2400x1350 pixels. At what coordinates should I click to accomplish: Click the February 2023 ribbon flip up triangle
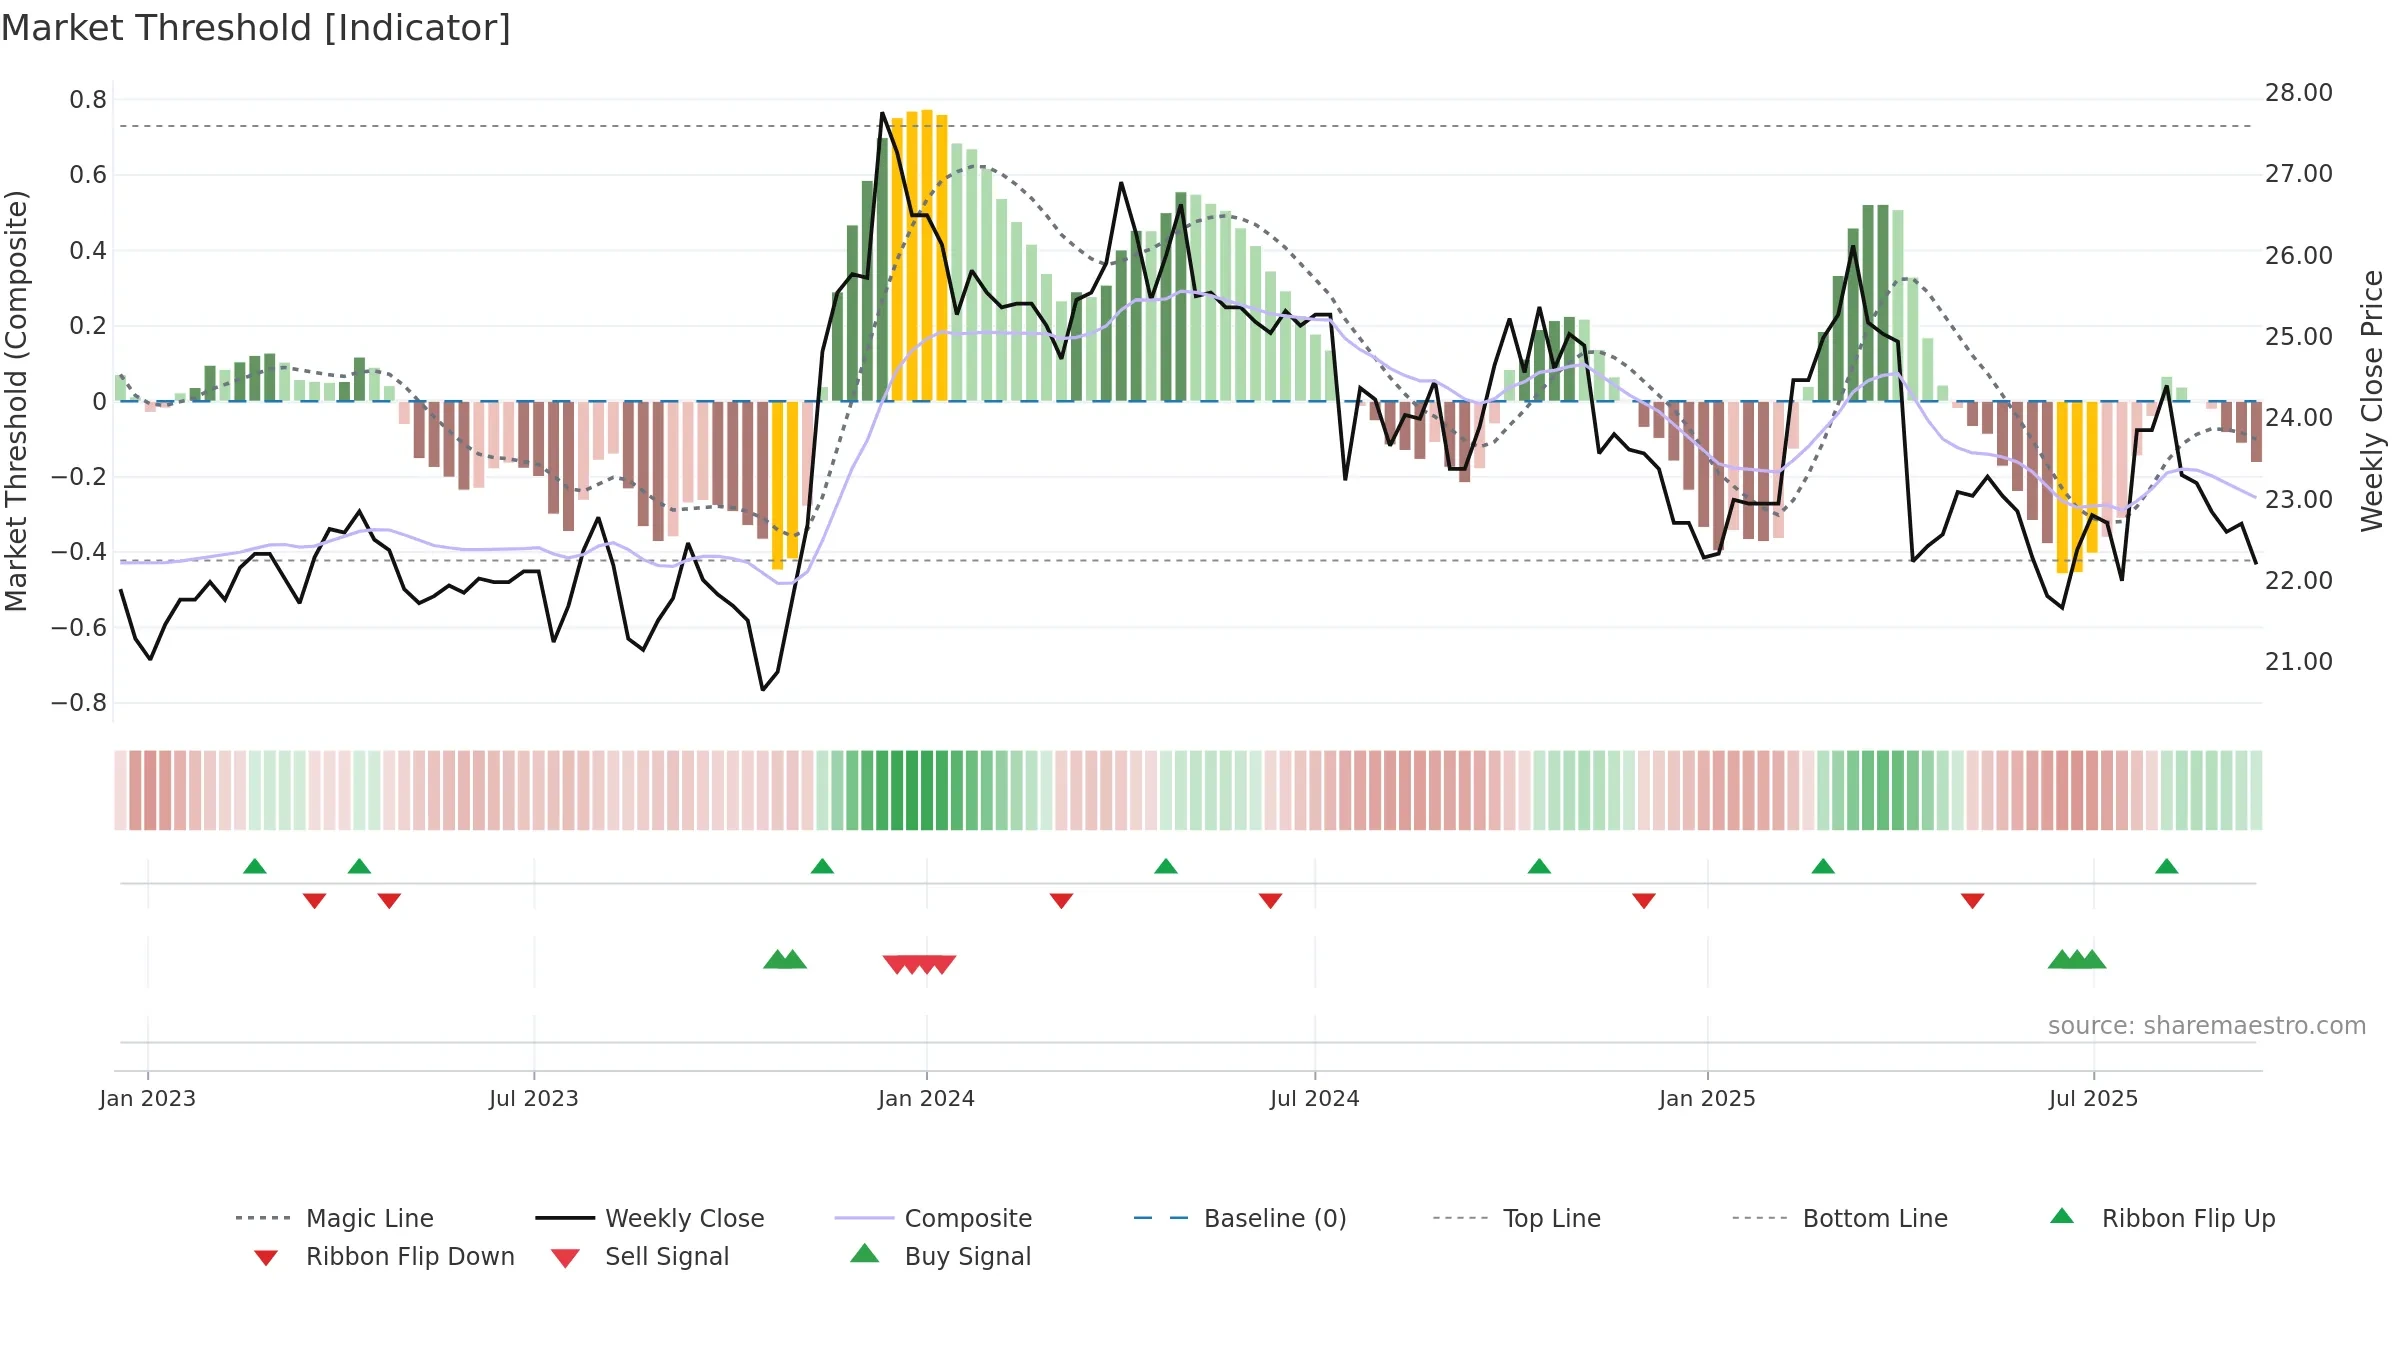pos(255,866)
